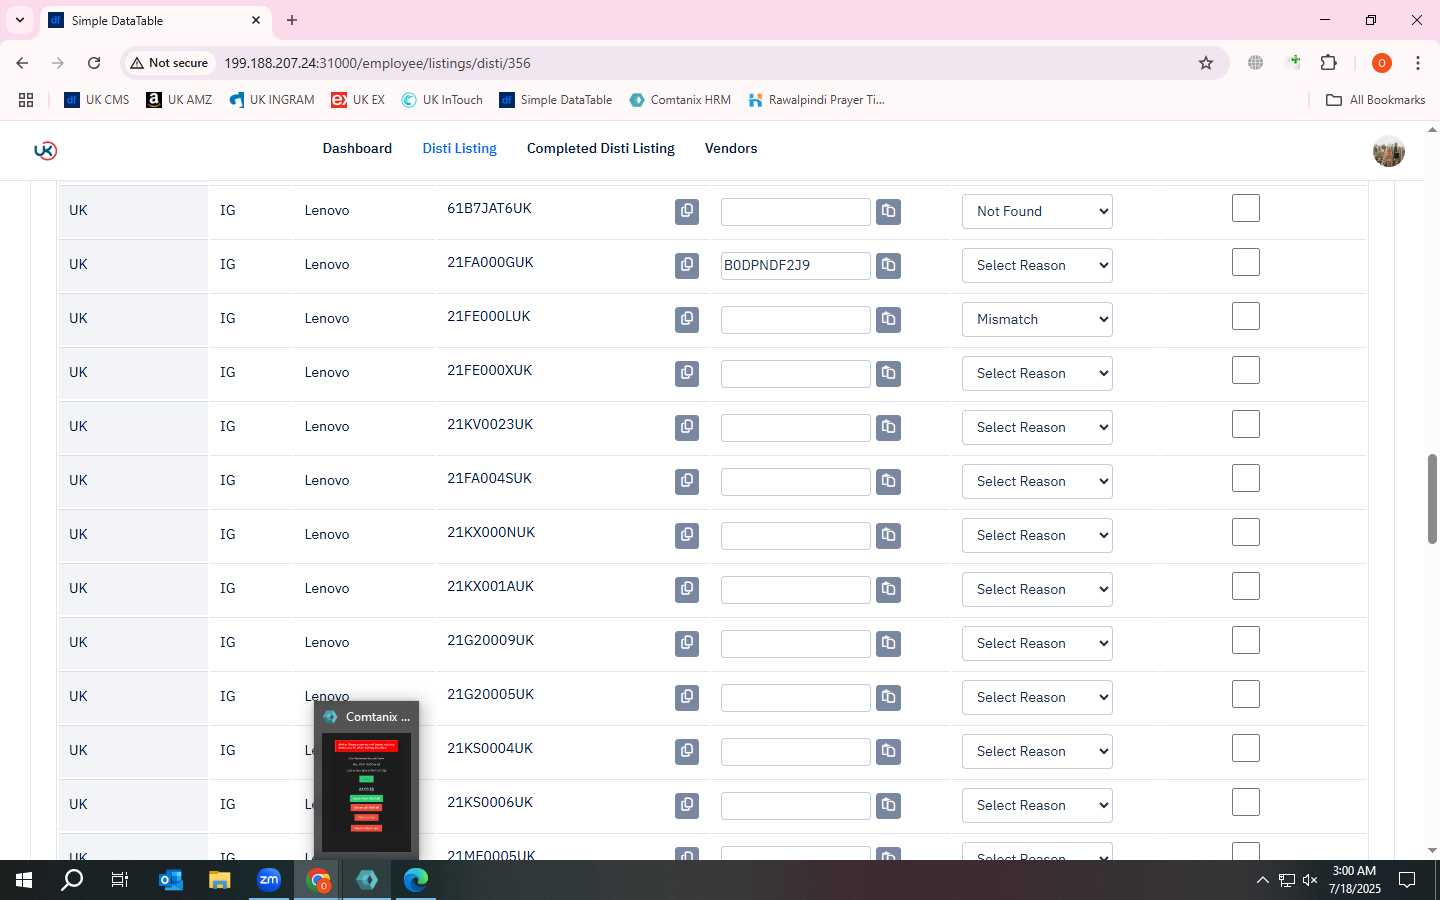Click the UK site logo

tap(45, 150)
